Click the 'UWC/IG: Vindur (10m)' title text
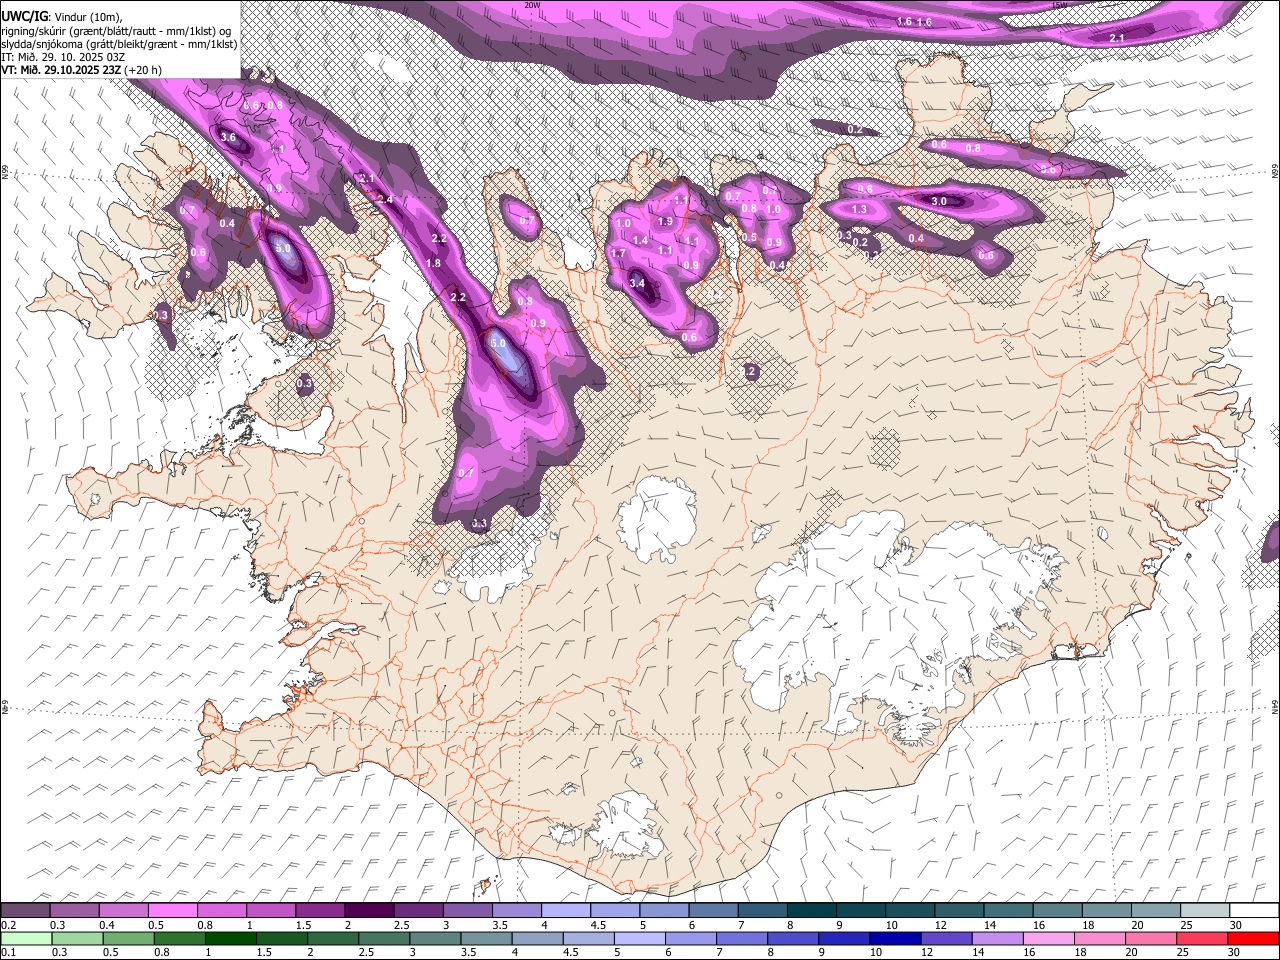The image size is (1280, 960). click(x=61, y=16)
